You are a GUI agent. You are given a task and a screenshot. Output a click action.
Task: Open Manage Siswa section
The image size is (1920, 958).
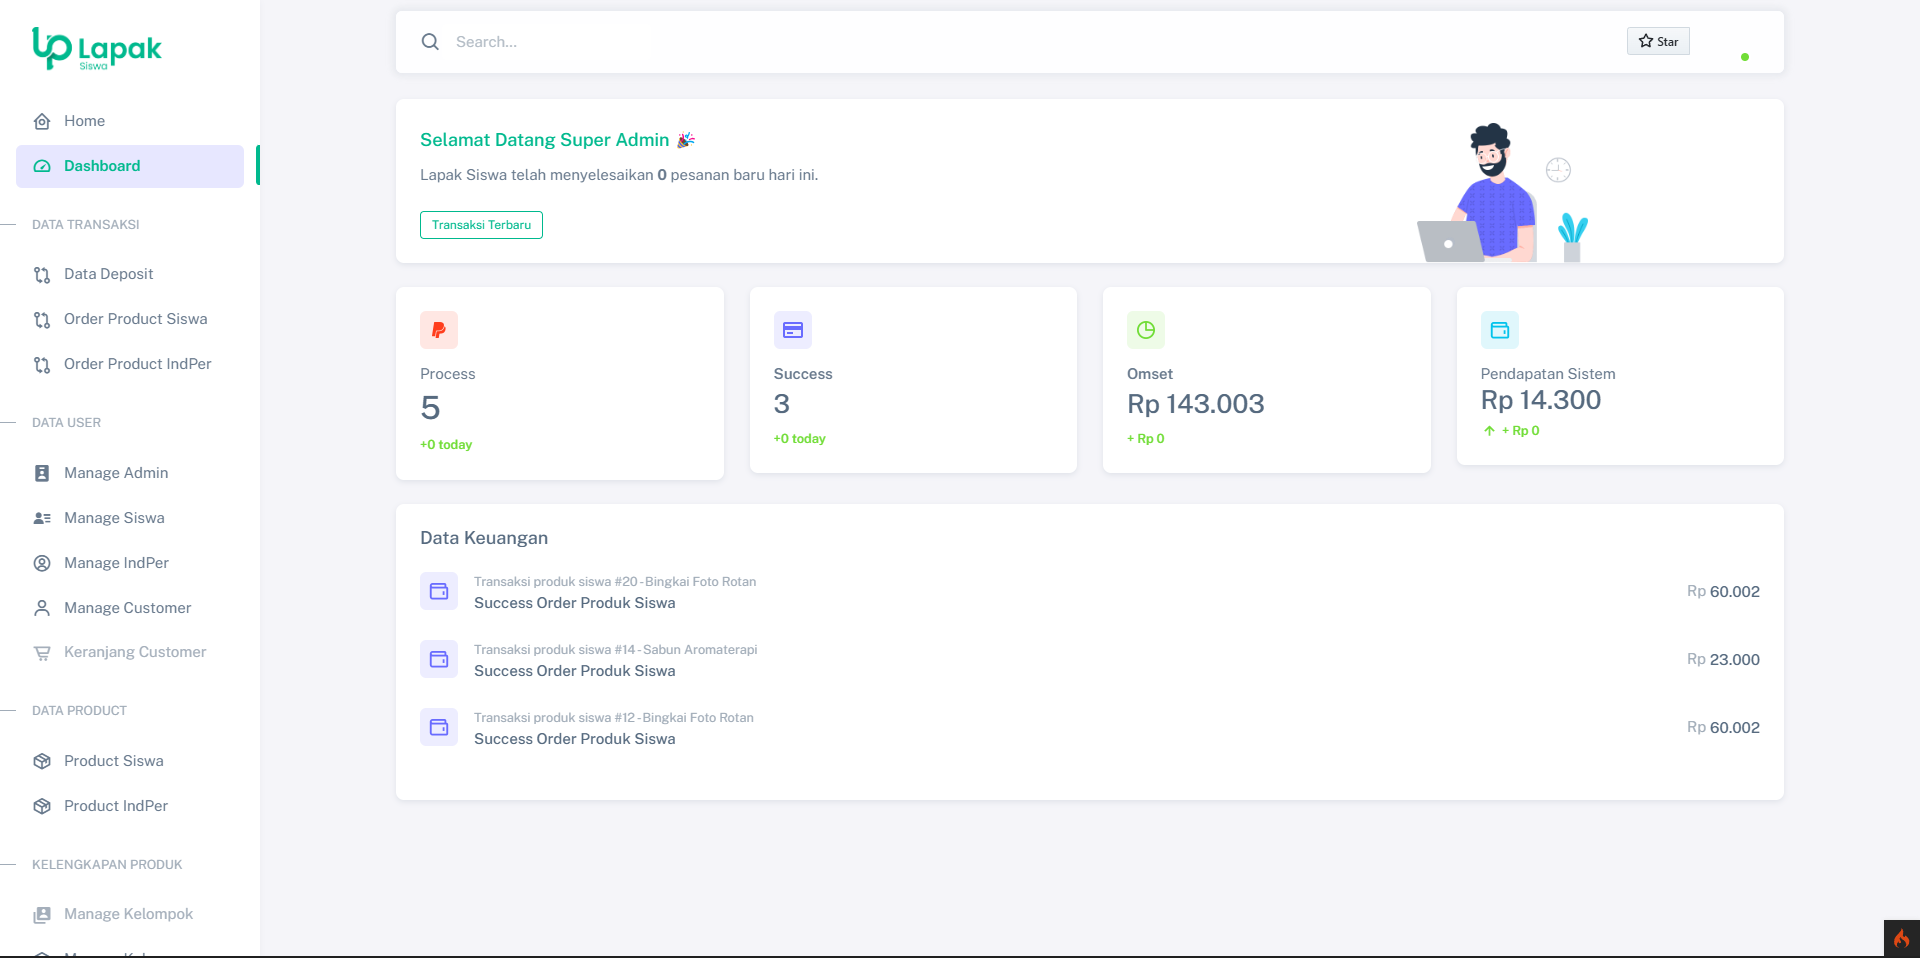[x=114, y=518]
